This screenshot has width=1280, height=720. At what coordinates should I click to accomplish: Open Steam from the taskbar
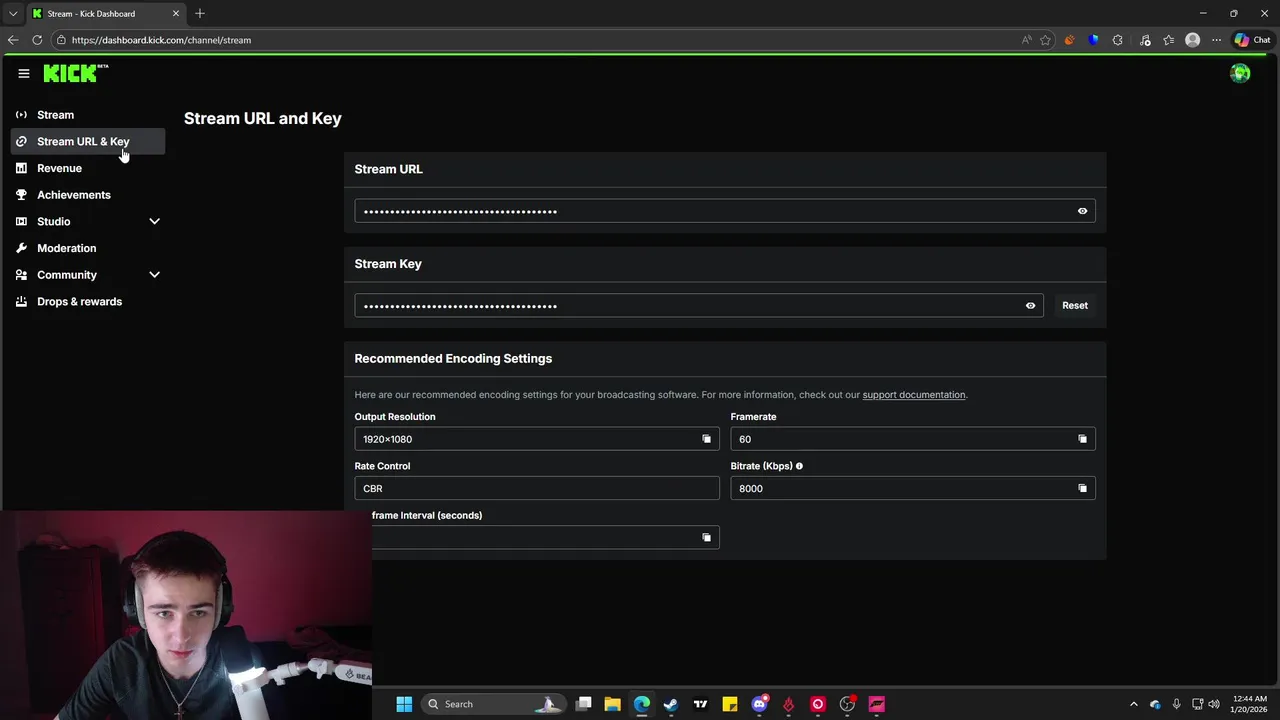point(671,704)
